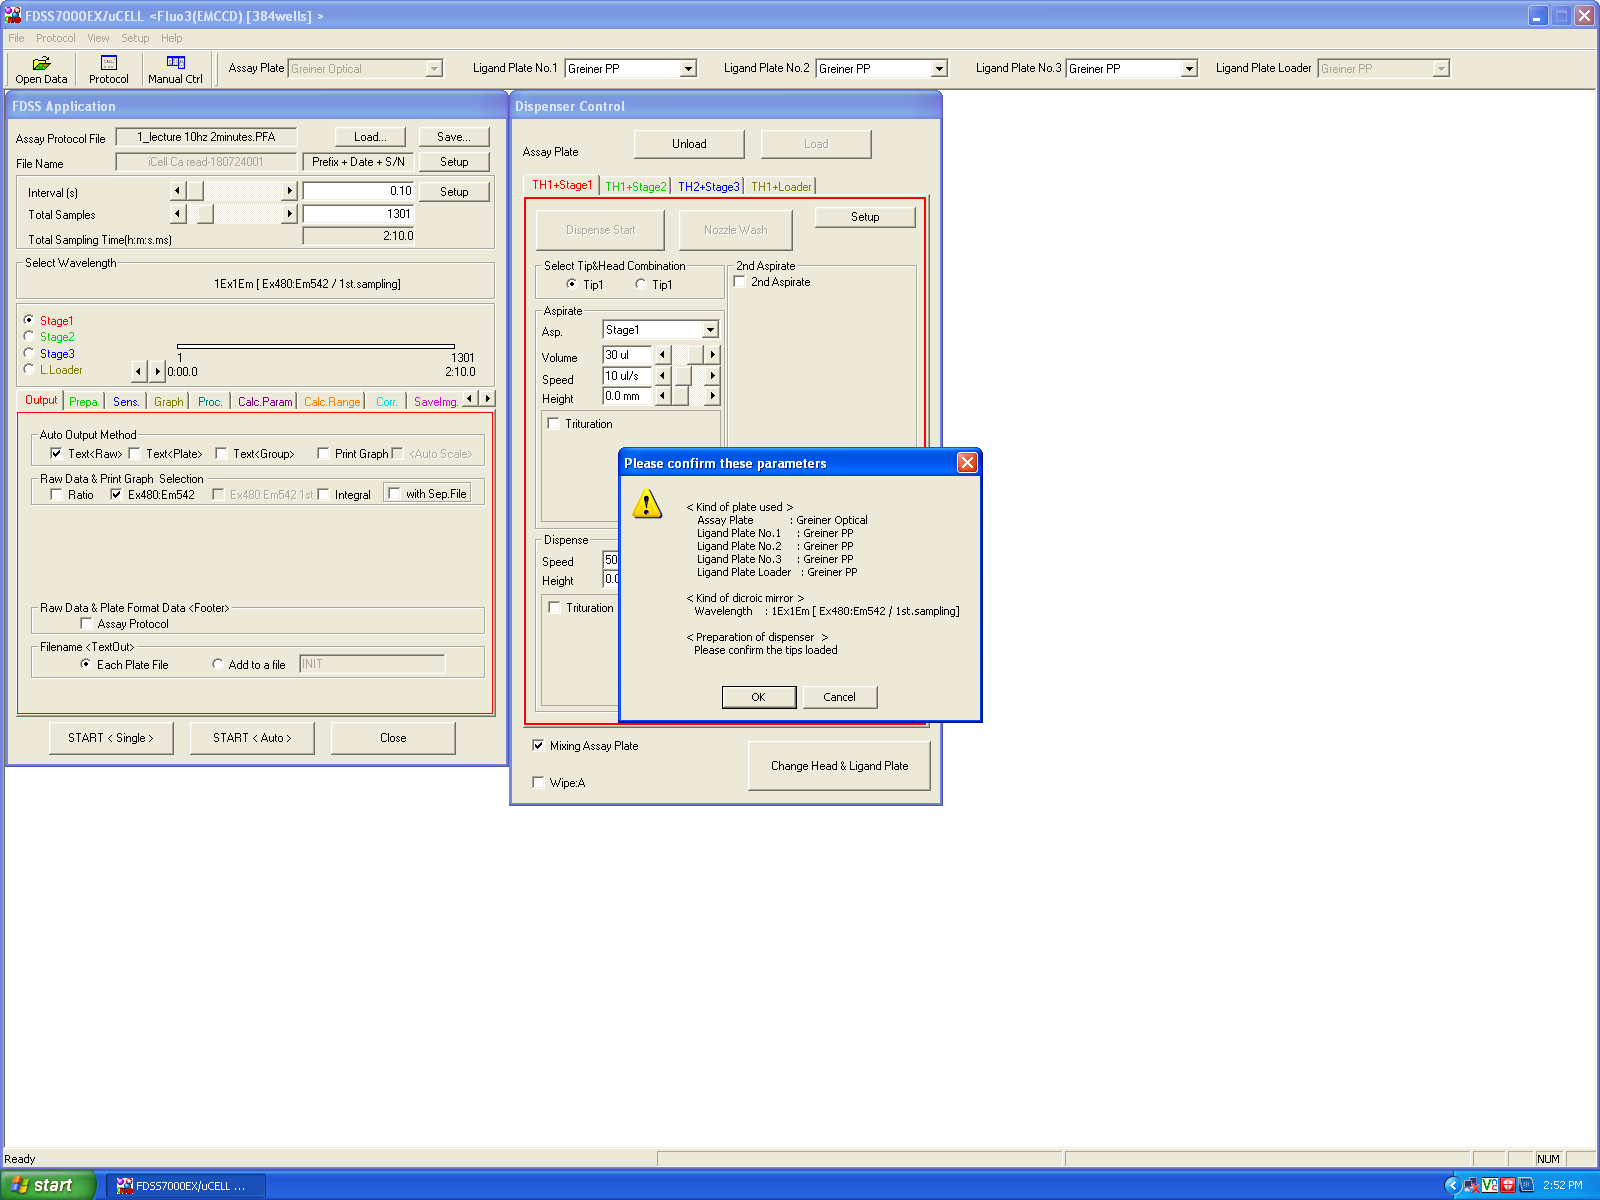Viewport: 1600px width, 1200px height.
Task: Click the Manual Ctrl toolbar icon
Action: (x=175, y=69)
